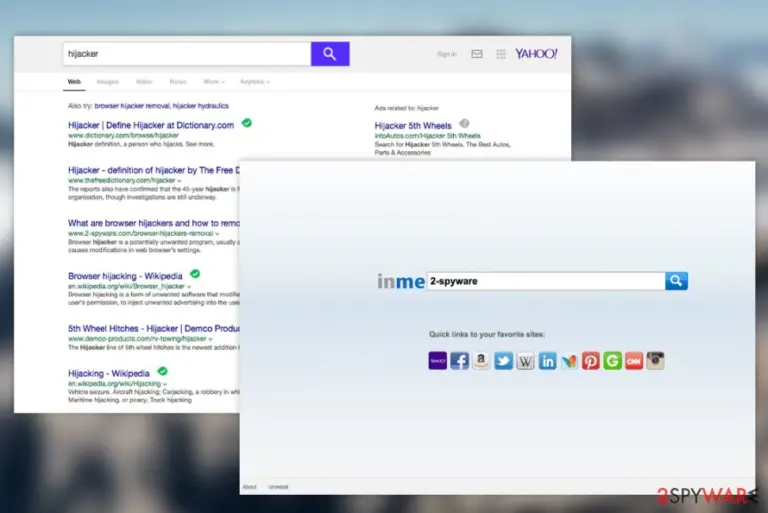Click the Yahoo search box containing hijacker
The width and height of the screenshot is (768, 513).
click(187, 54)
